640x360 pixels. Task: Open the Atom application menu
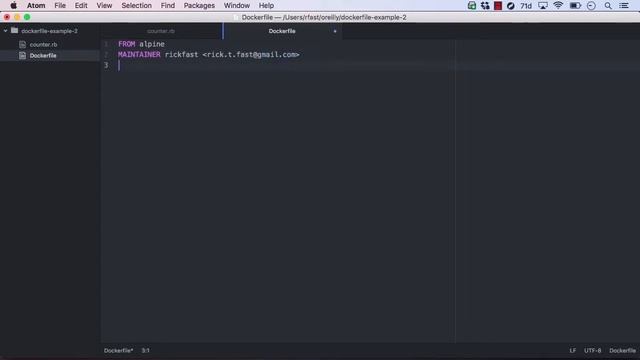(x=36, y=5)
